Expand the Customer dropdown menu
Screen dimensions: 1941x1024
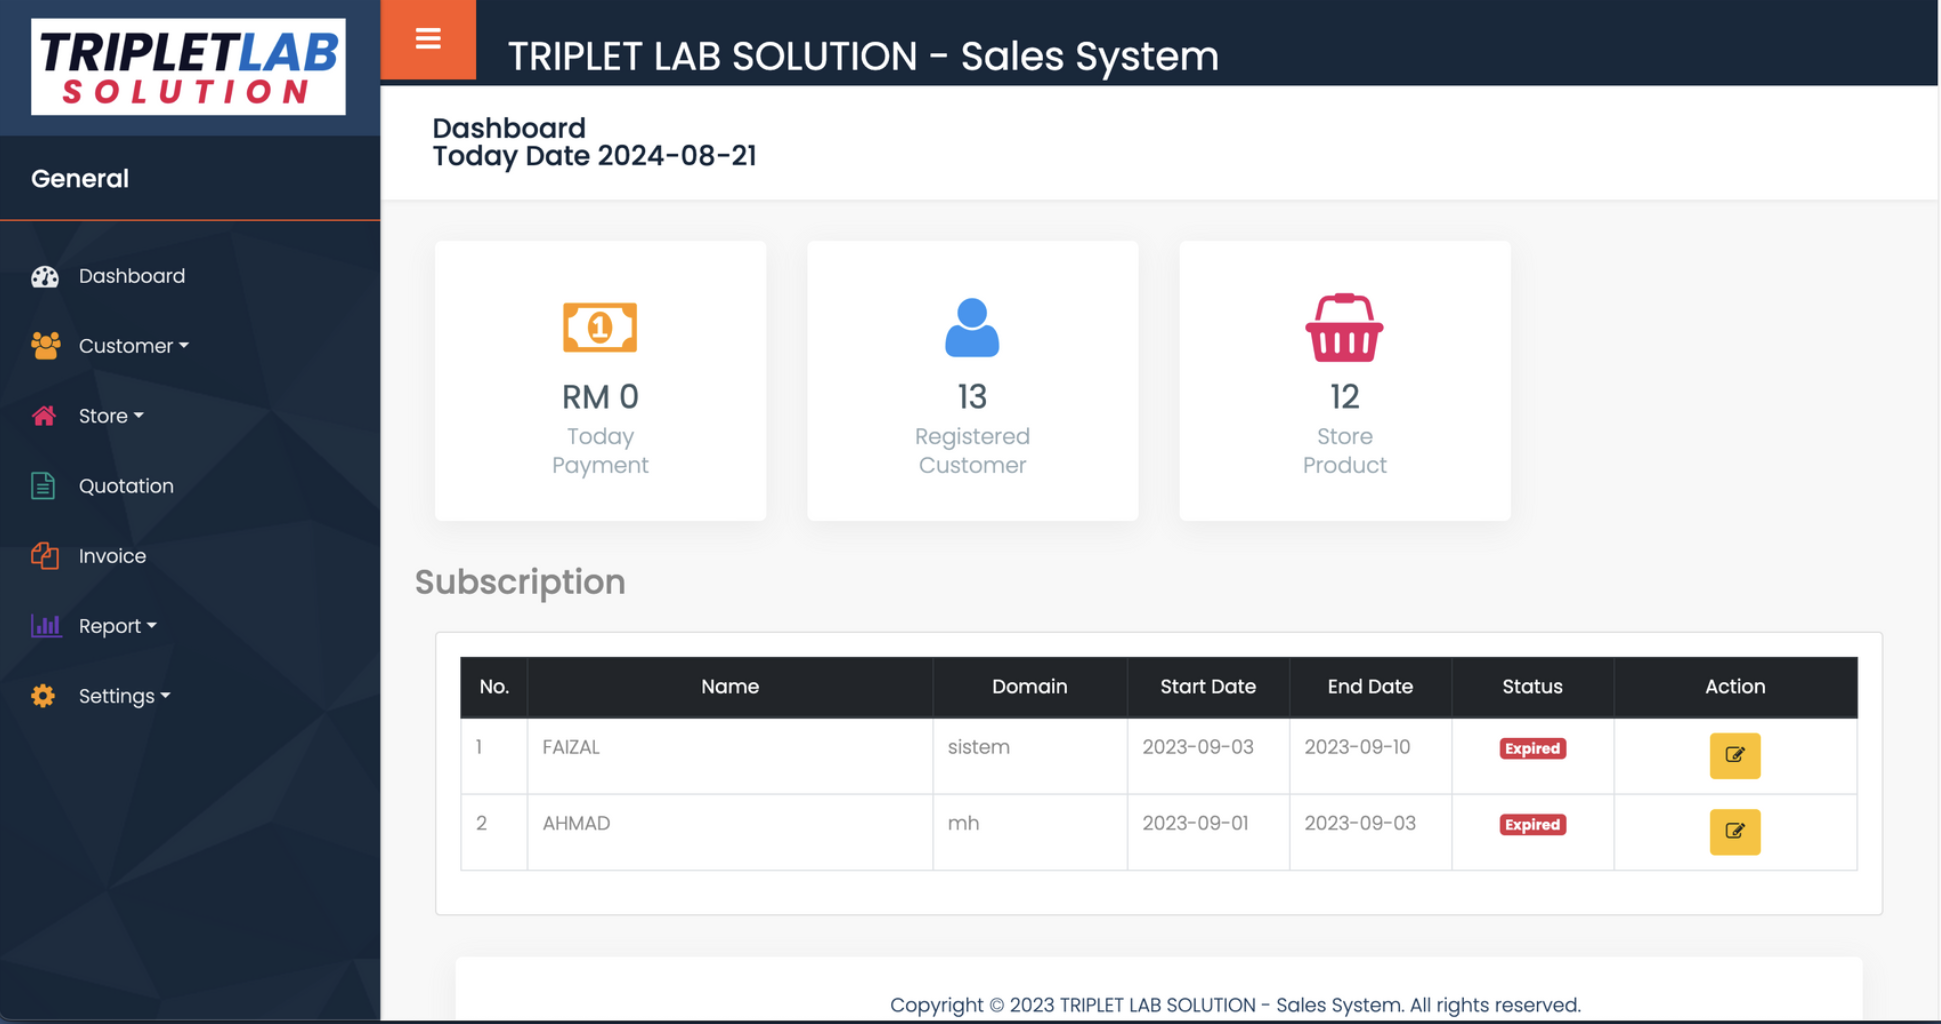[x=132, y=345]
